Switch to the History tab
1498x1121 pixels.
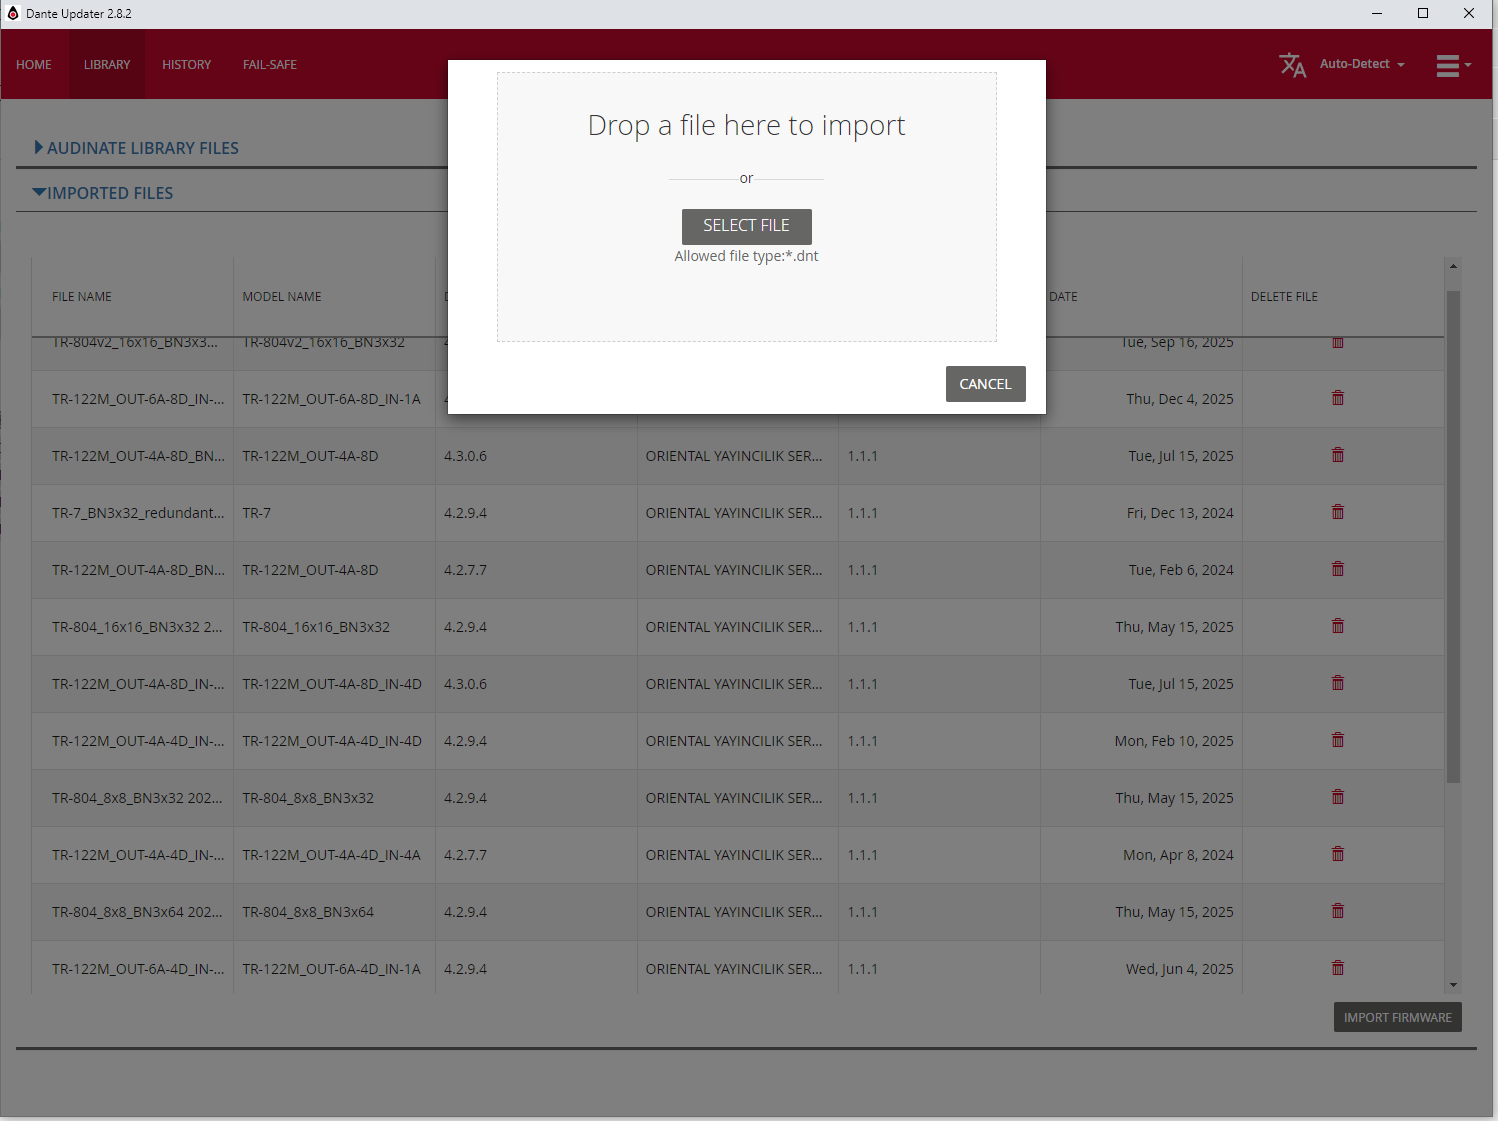click(186, 64)
